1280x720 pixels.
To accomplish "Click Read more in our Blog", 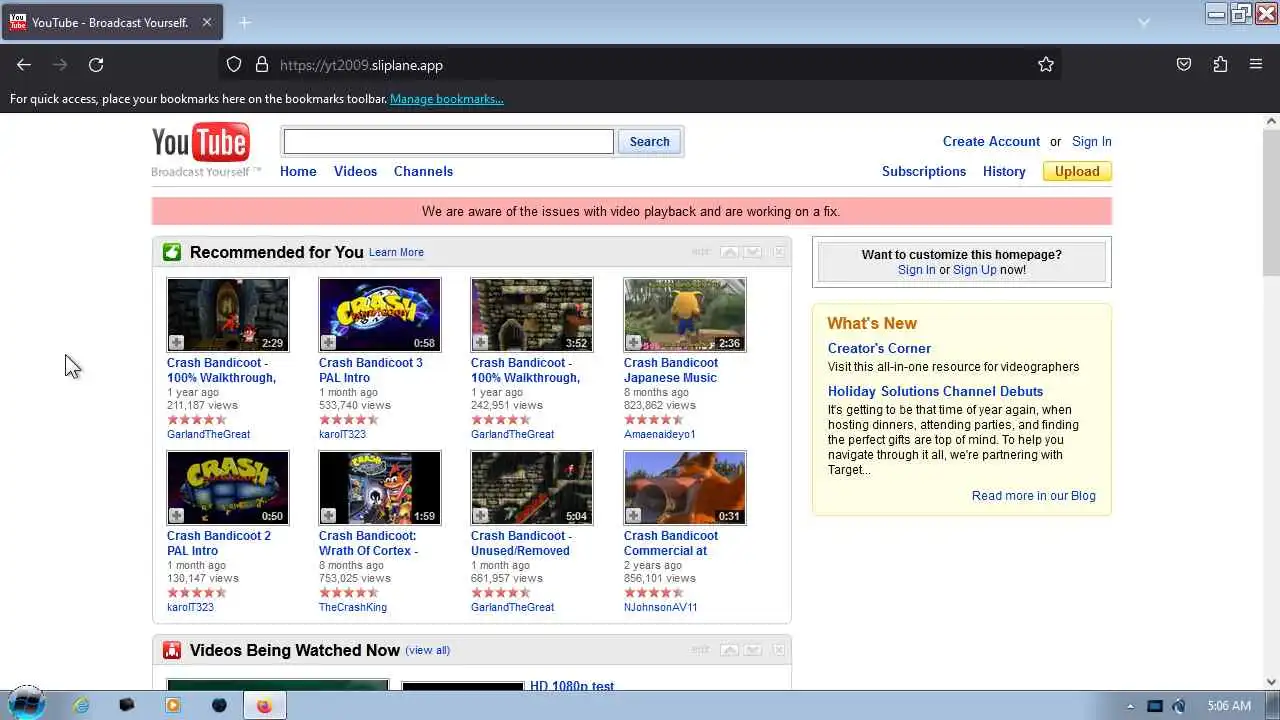I will pyautogui.click(x=1033, y=496).
